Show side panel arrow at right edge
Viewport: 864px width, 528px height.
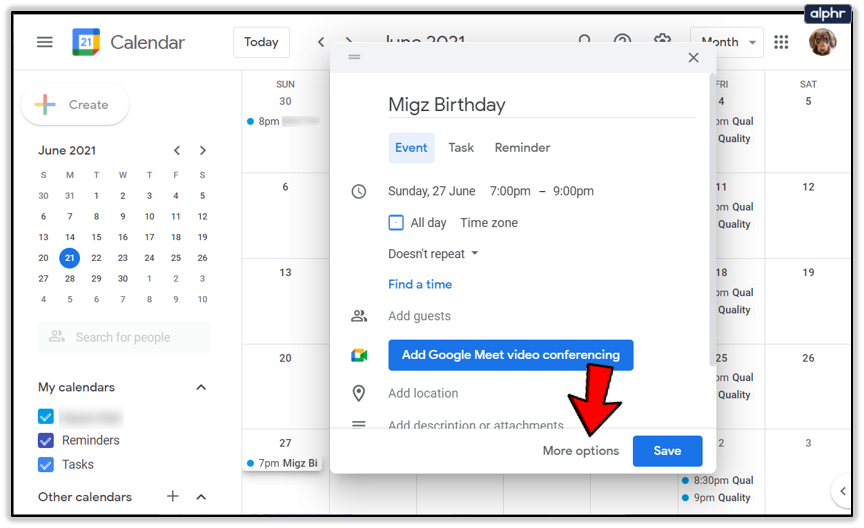843,491
